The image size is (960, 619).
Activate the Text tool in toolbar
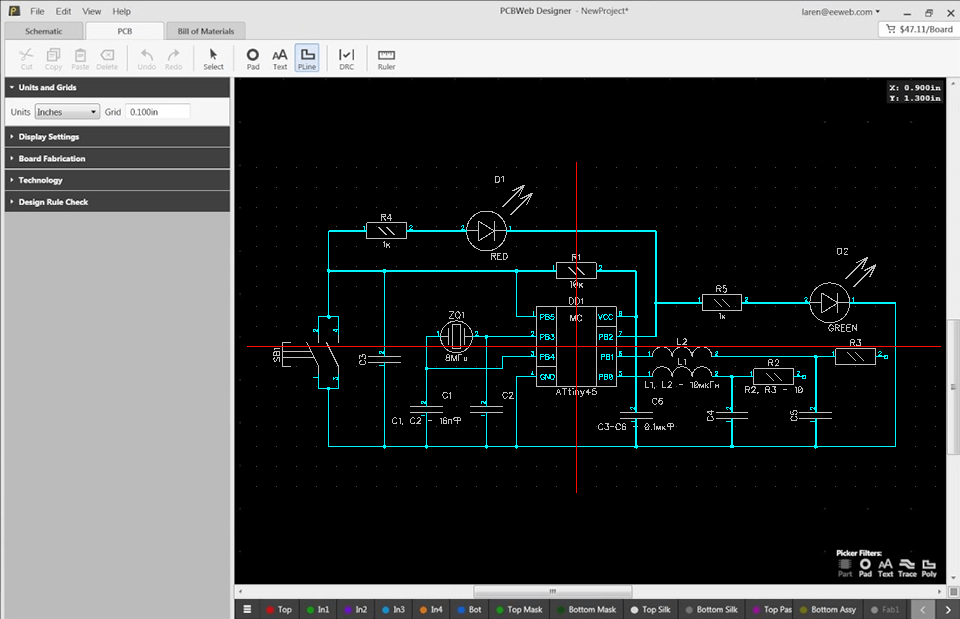coord(280,59)
